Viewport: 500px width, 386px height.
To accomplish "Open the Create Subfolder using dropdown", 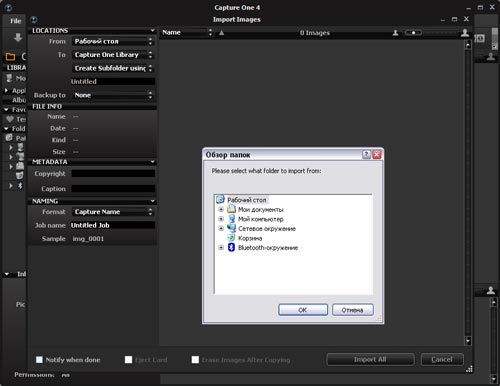I will coord(113,68).
